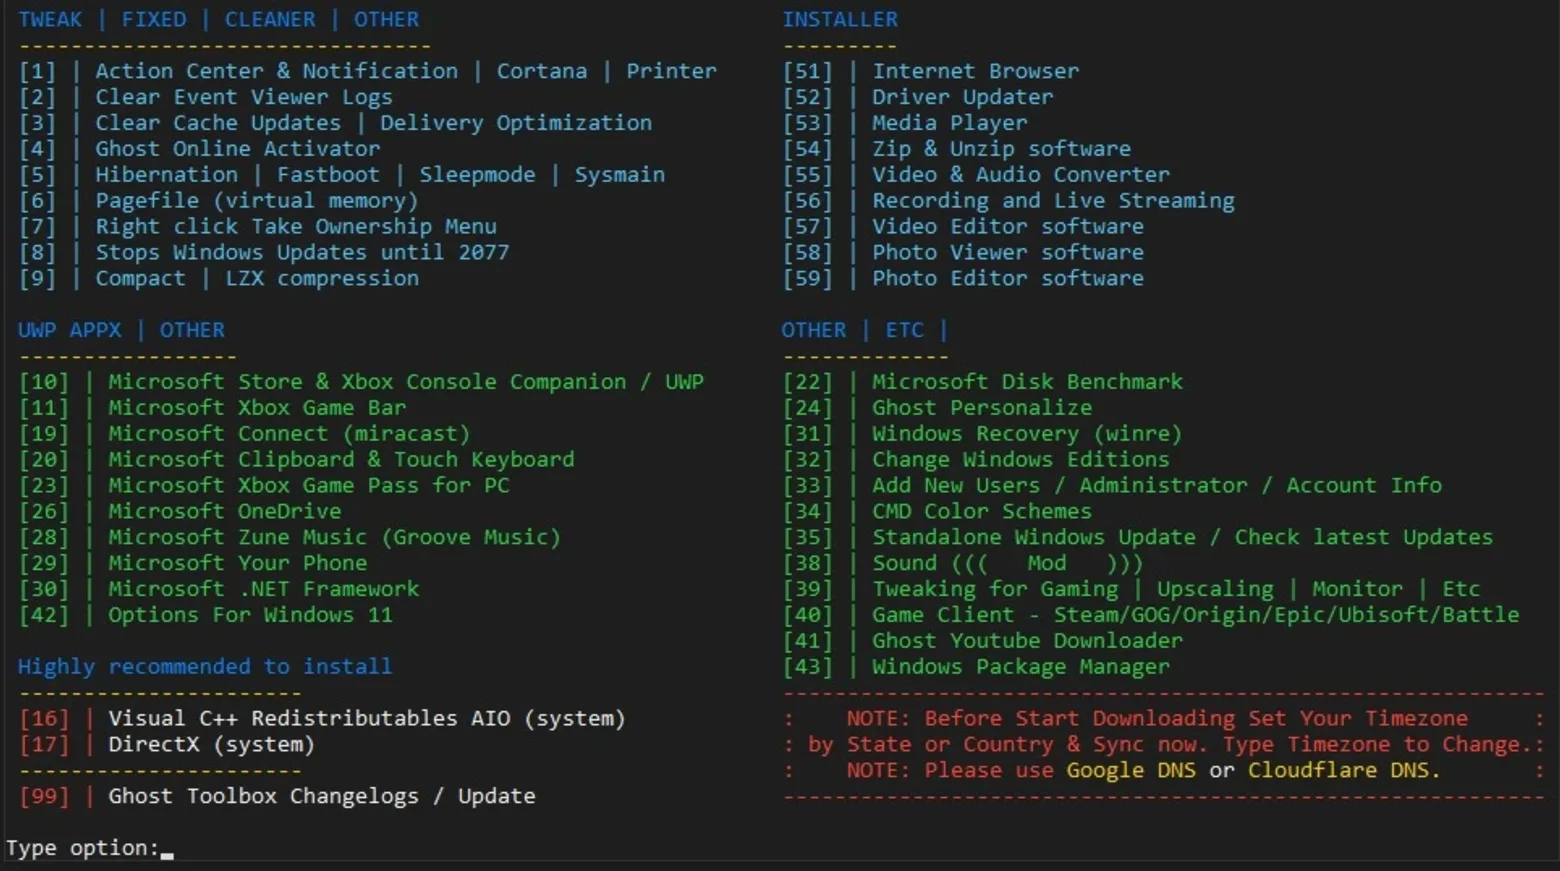The height and width of the screenshot is (871, 1560).
Task: Click Visual C++ Redistributables AIO line
Action: coord(322,719)
